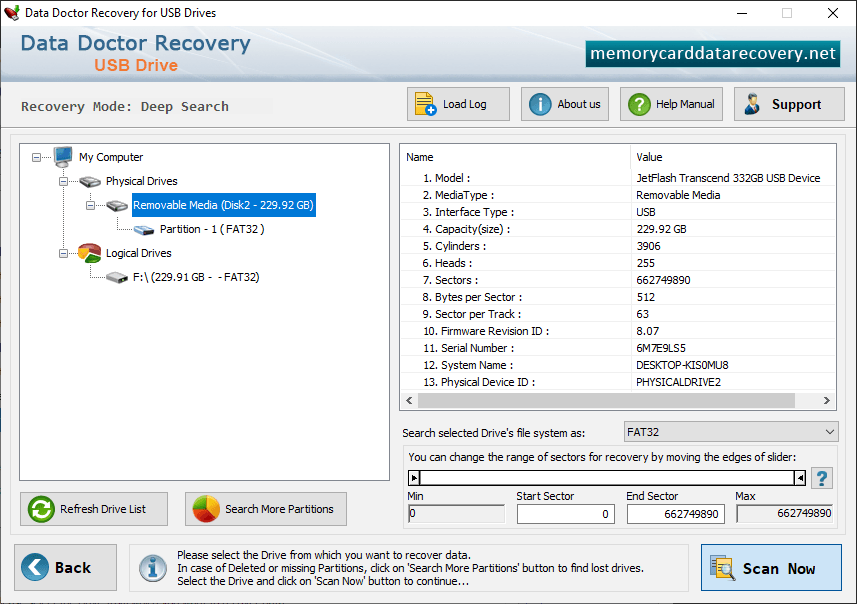Click the Scan Now button
This screenshot has height=604, width=857.
click(x=771, y=567)
